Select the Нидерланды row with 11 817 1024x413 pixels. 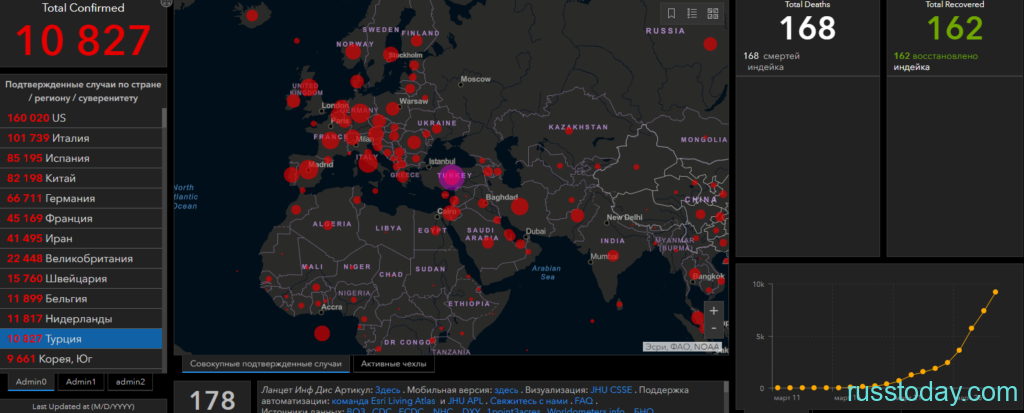click(81, 319)
